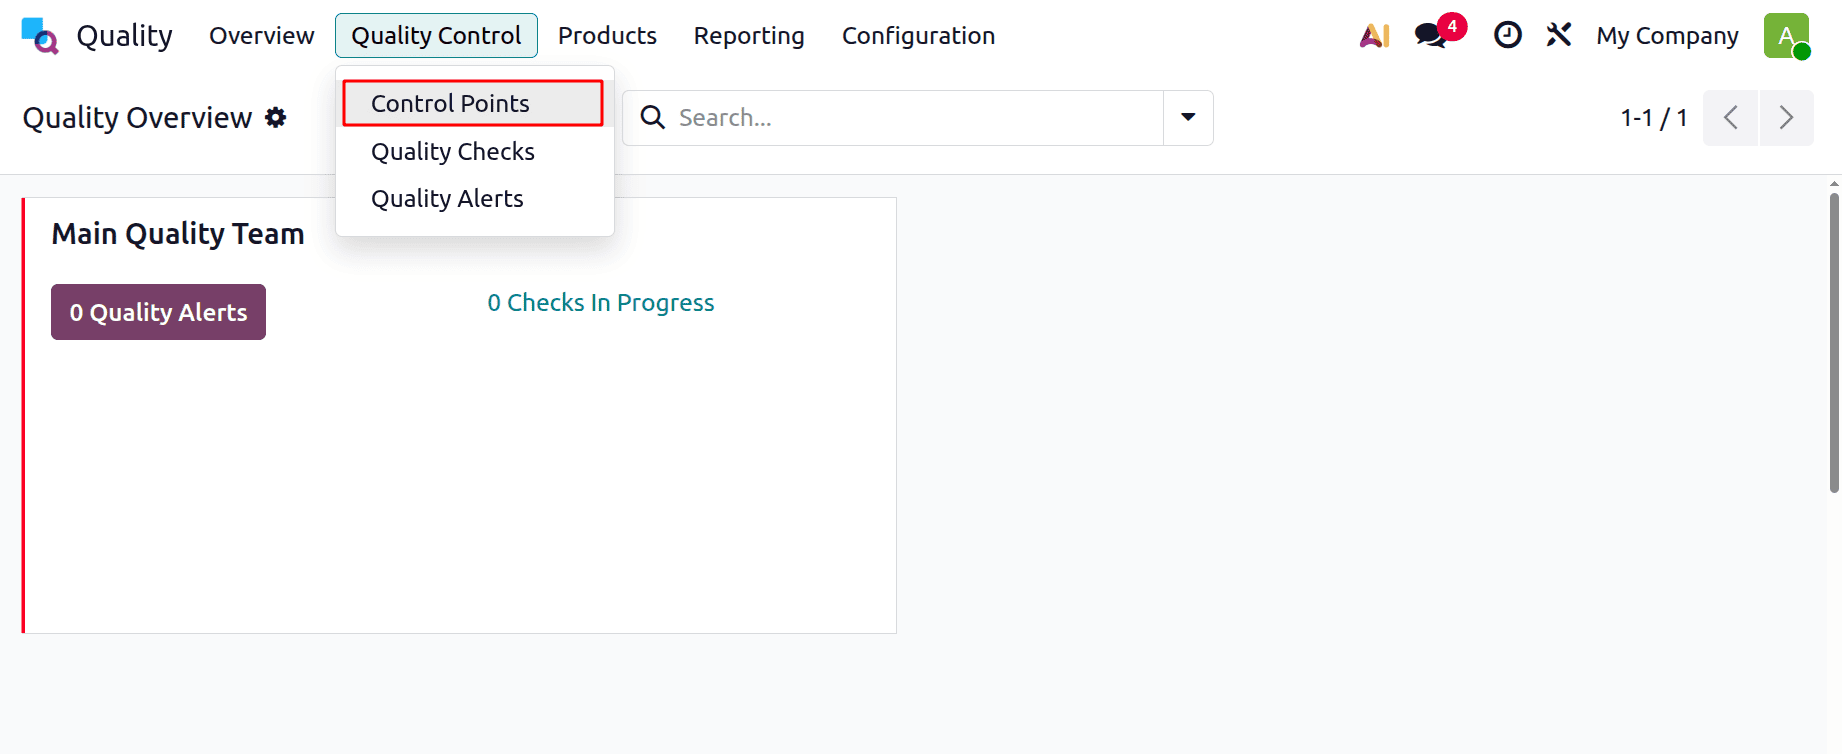Click the 0 Quality Alerts button
Viewport: 1842px width, 754px height.
(x=158, y=312)
